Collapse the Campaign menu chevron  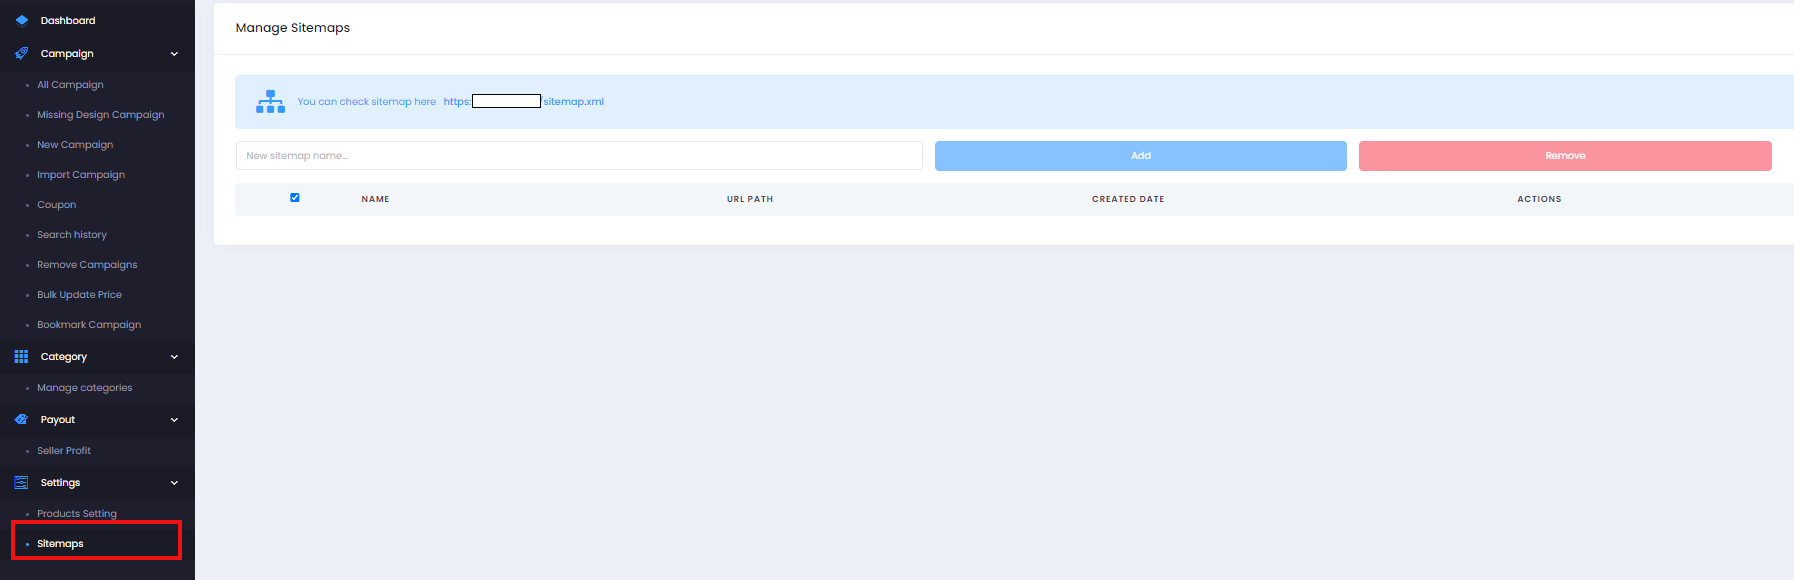[174, 54]
